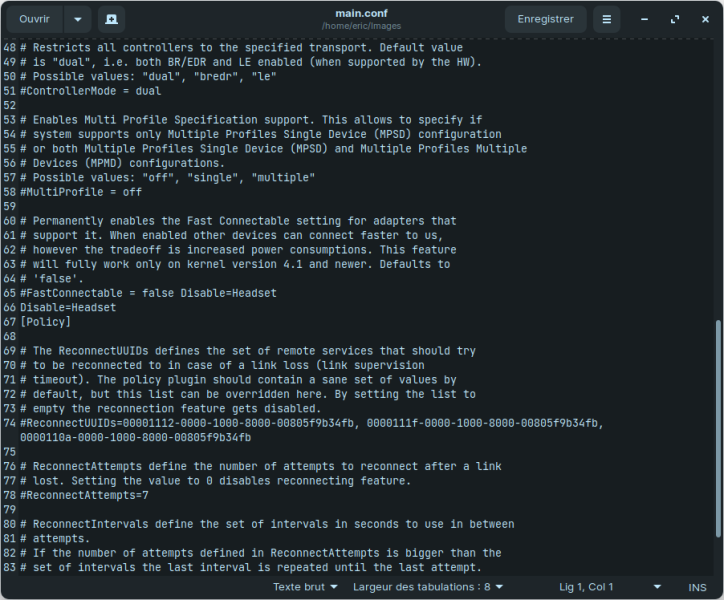This screenshot has width=724, height=600.
Task: Click line 57 possible values off single multiple
Action: click(167, 178)
